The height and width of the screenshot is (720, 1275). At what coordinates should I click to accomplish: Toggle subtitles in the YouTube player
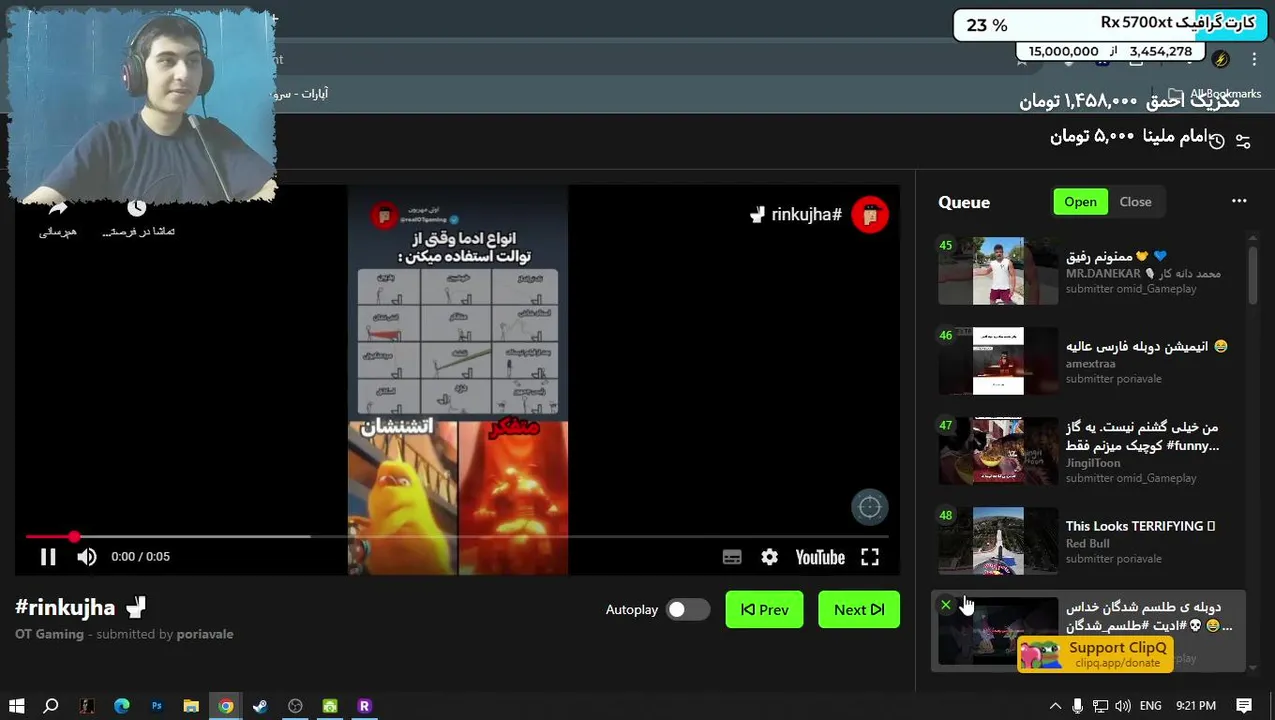click(x=732, y=557)
